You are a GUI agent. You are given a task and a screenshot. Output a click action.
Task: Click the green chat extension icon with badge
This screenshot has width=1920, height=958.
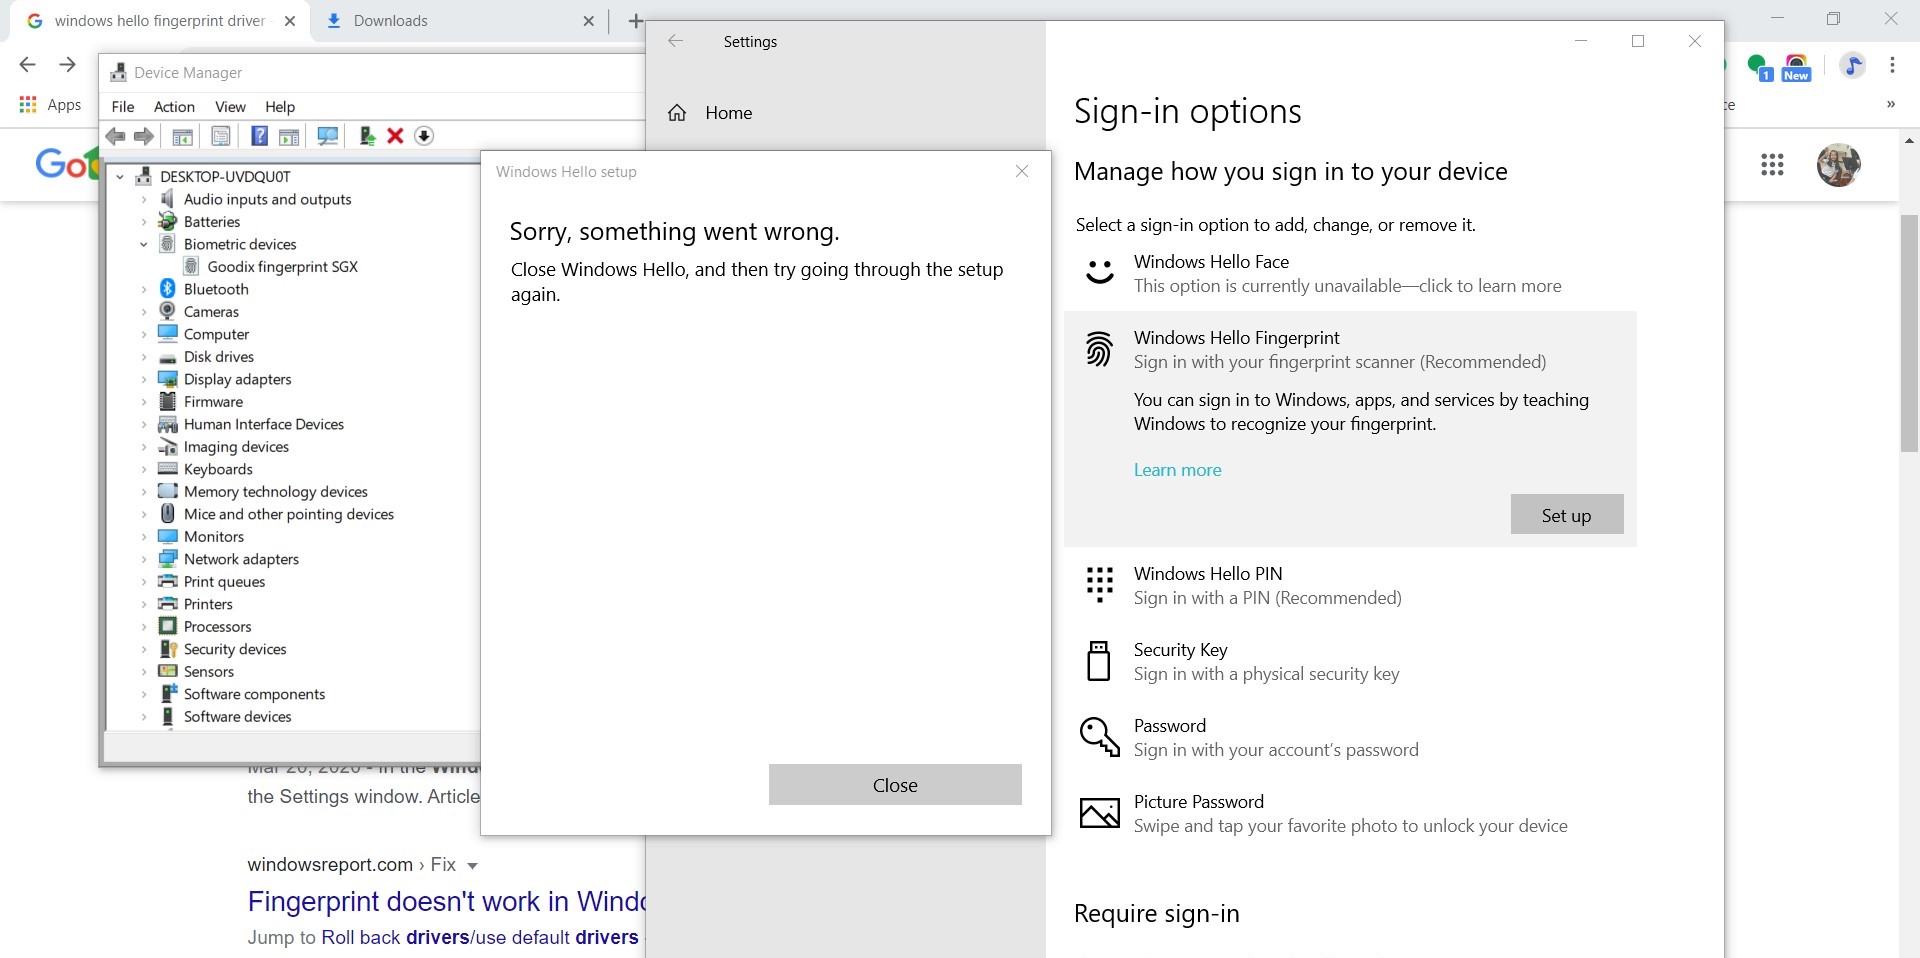1759,67
